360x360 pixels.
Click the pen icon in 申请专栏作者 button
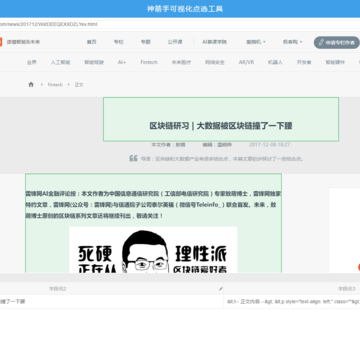point(321,43)
